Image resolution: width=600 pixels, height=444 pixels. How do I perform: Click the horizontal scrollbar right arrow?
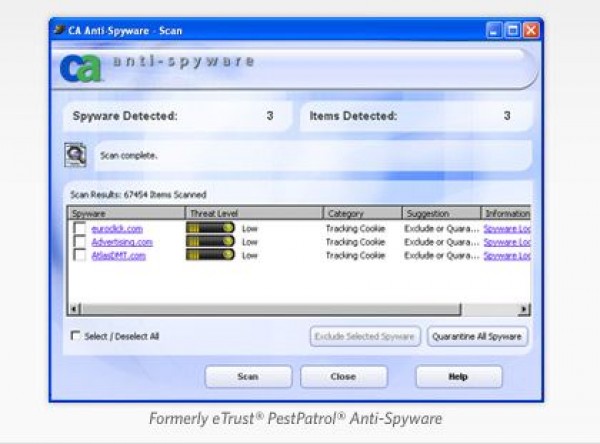[524, 309]
